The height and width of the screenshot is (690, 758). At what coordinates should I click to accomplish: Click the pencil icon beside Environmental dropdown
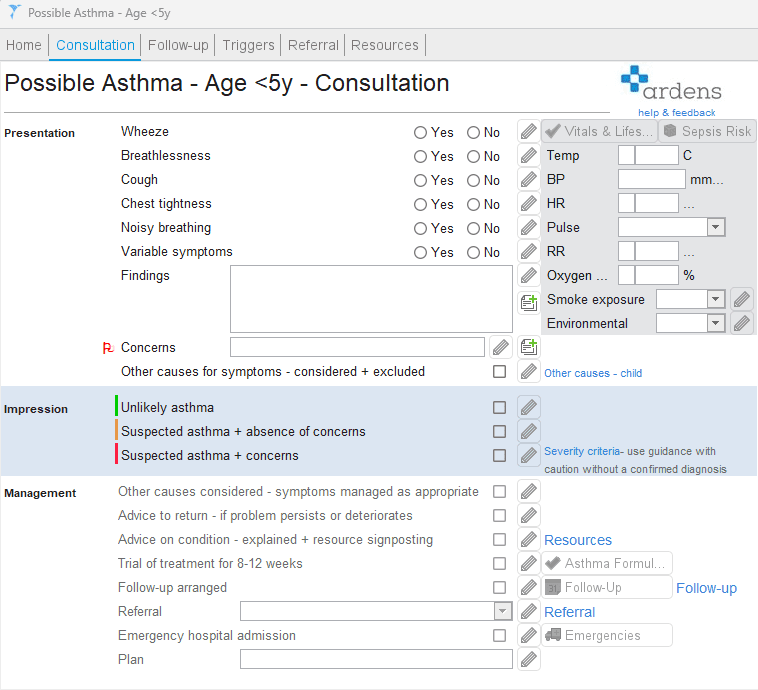click(x=742, y=323)
